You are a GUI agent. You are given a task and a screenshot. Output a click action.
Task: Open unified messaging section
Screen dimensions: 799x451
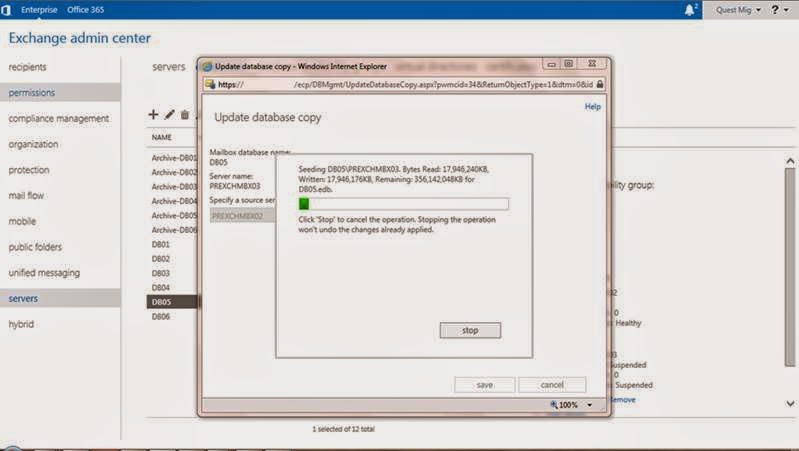(x=44, y=273)
